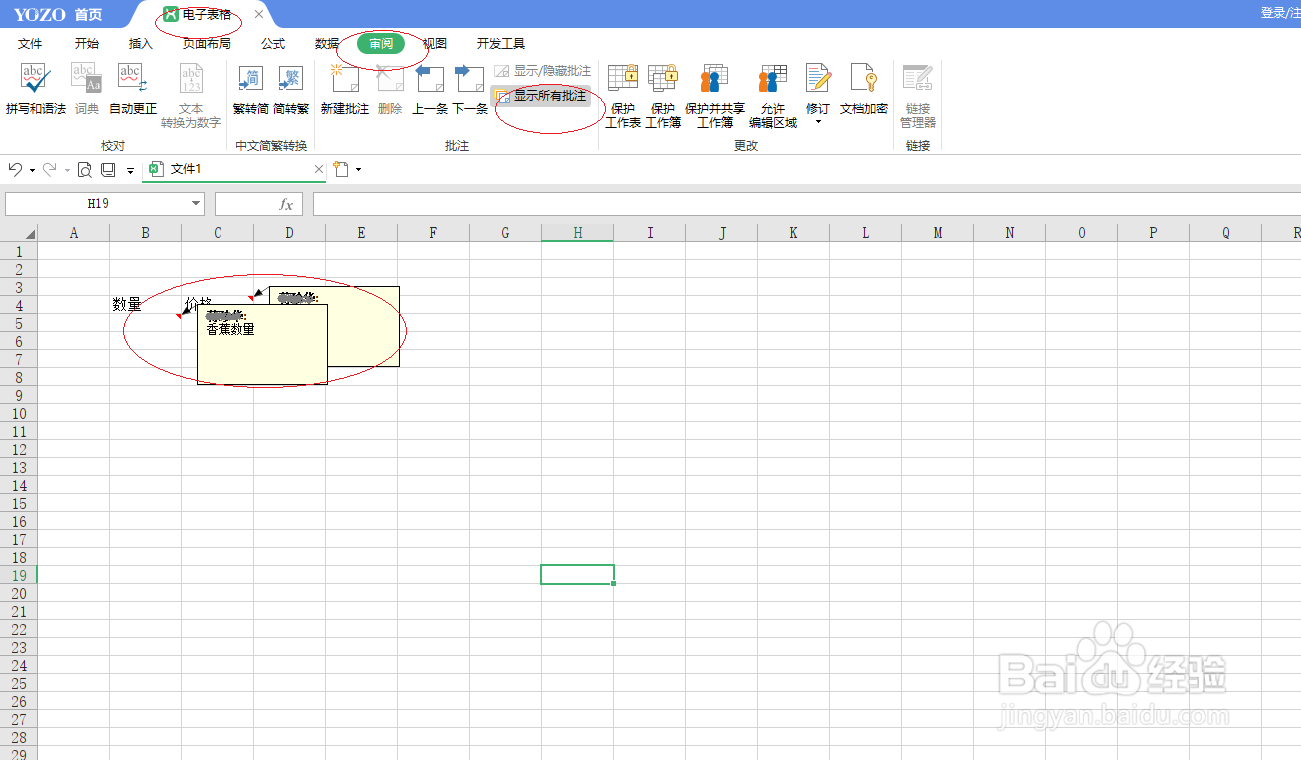Select column M header
The height and width of the screenshot is (760, 1301).
point(937,233)
